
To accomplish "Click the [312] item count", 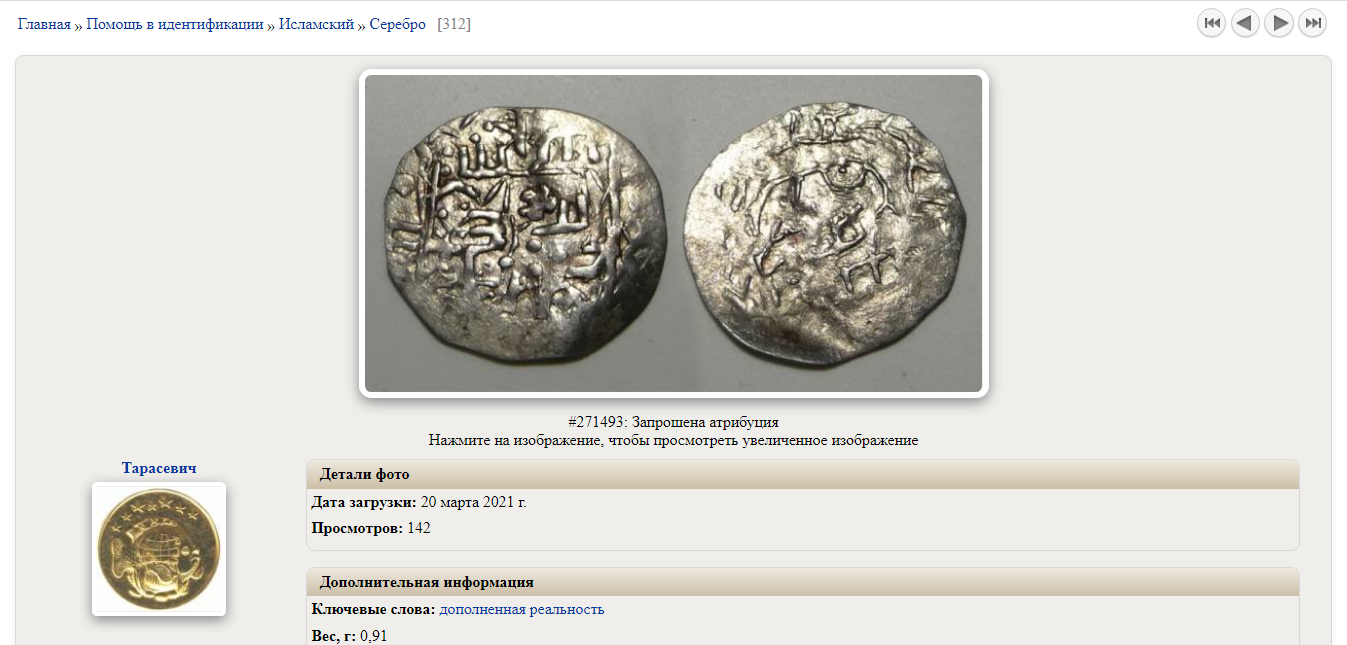I will 454,24.
